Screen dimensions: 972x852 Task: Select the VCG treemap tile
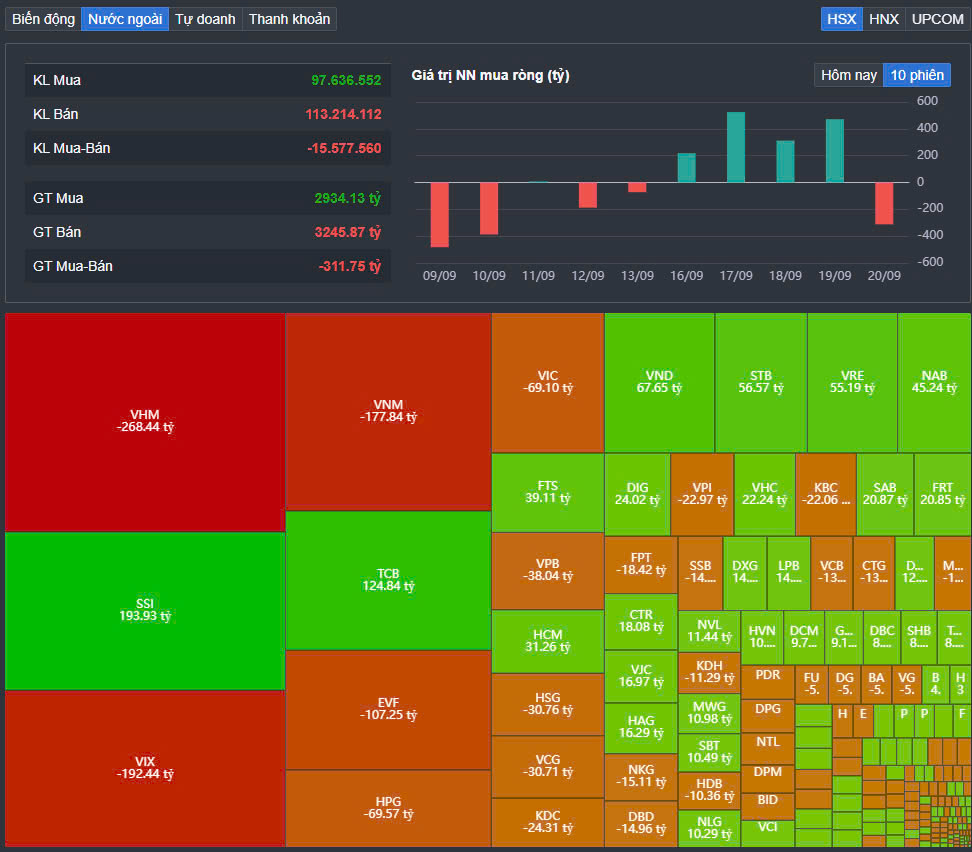tap(548, 766)
